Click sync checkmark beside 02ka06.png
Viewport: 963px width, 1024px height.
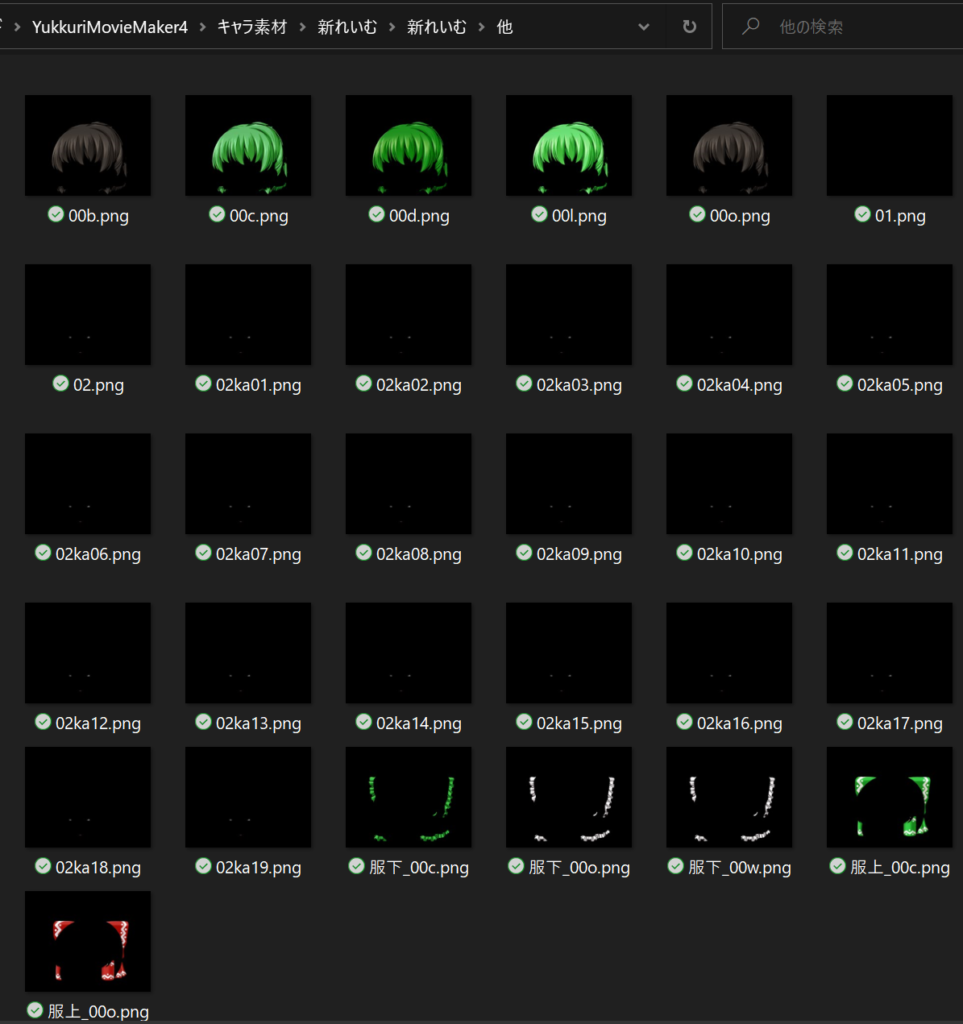pos(43,552)
